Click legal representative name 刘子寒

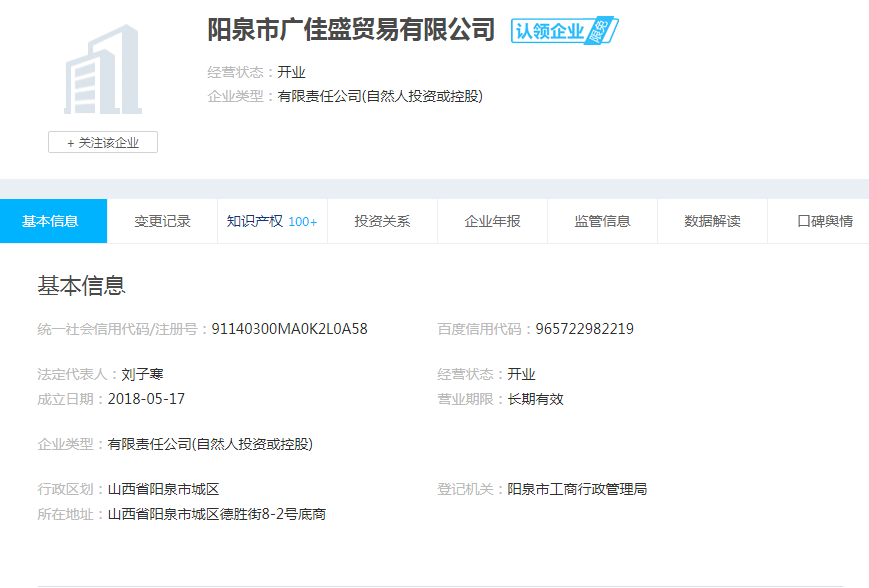[x=142, y=375]
